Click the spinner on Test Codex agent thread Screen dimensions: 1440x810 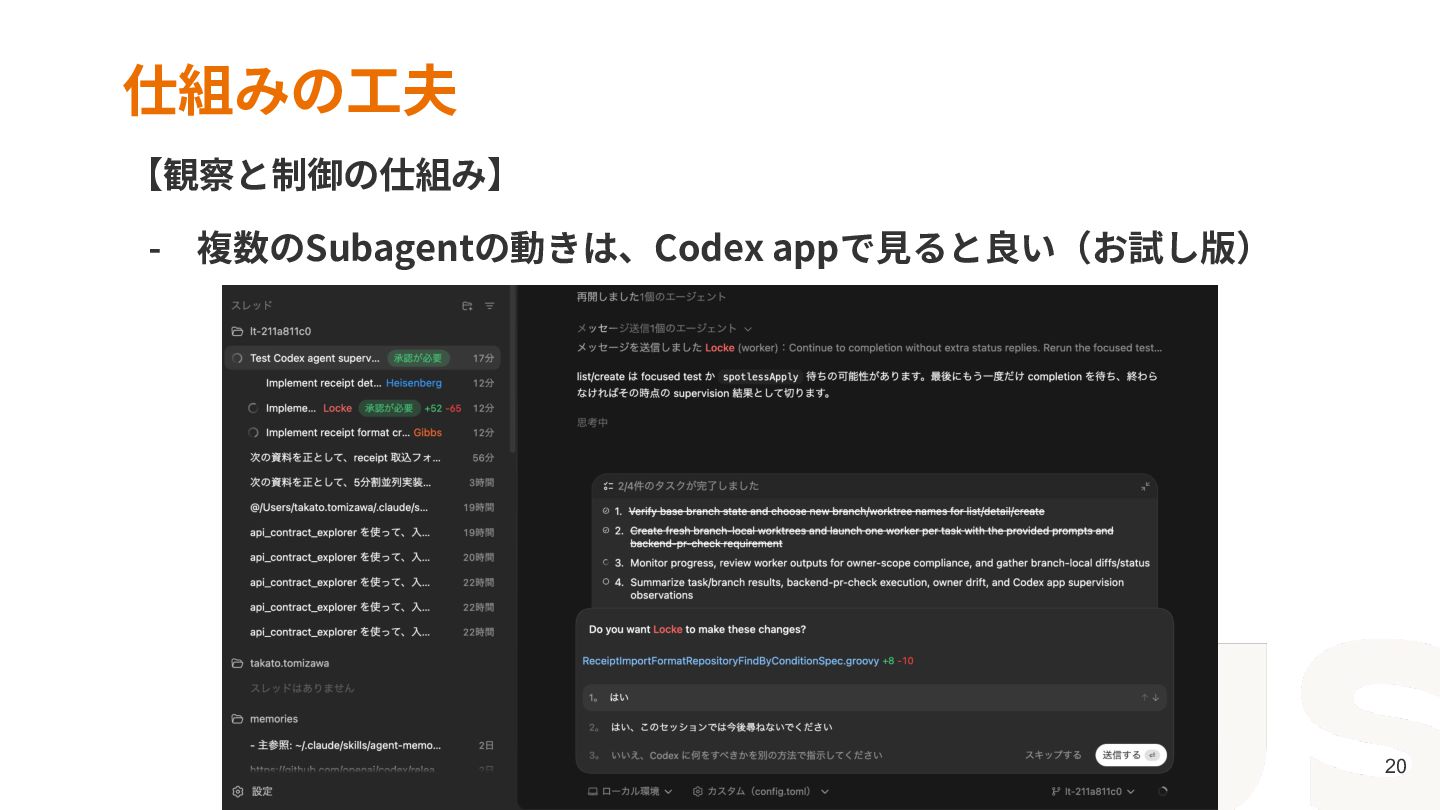[x=237, y=358]
